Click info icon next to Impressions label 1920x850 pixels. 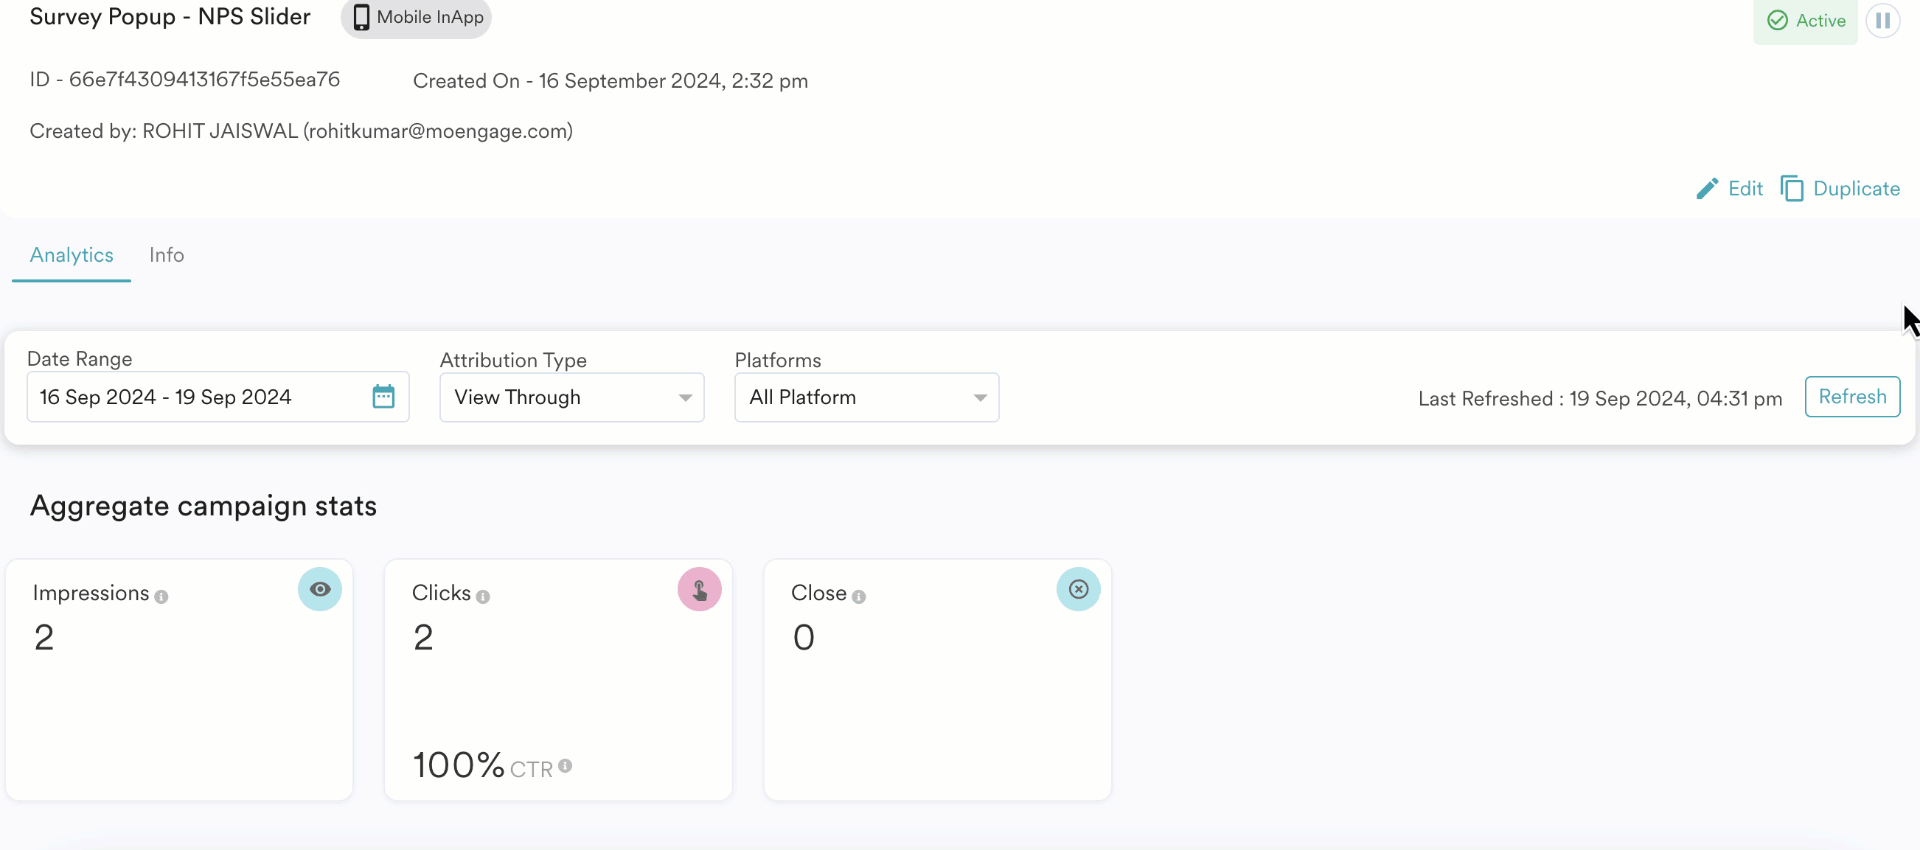click(x=161, y=596)
